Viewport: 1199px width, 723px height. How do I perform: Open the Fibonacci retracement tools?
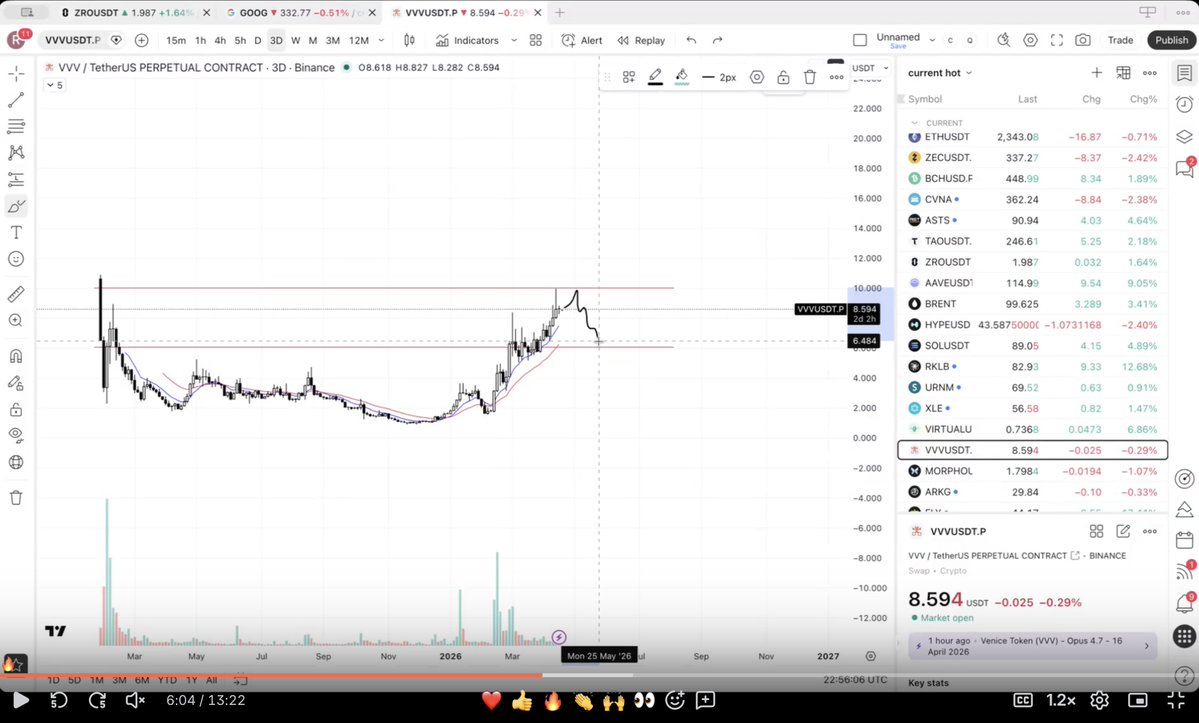coord(16,126)
